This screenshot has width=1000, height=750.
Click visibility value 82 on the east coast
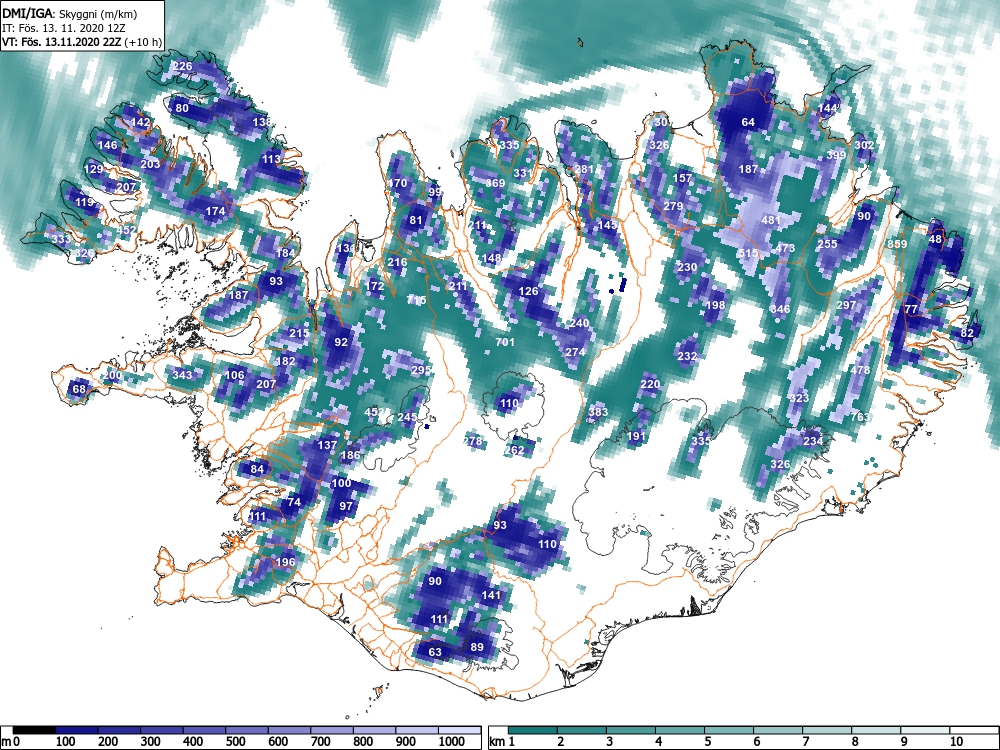[x=967, y=333]
